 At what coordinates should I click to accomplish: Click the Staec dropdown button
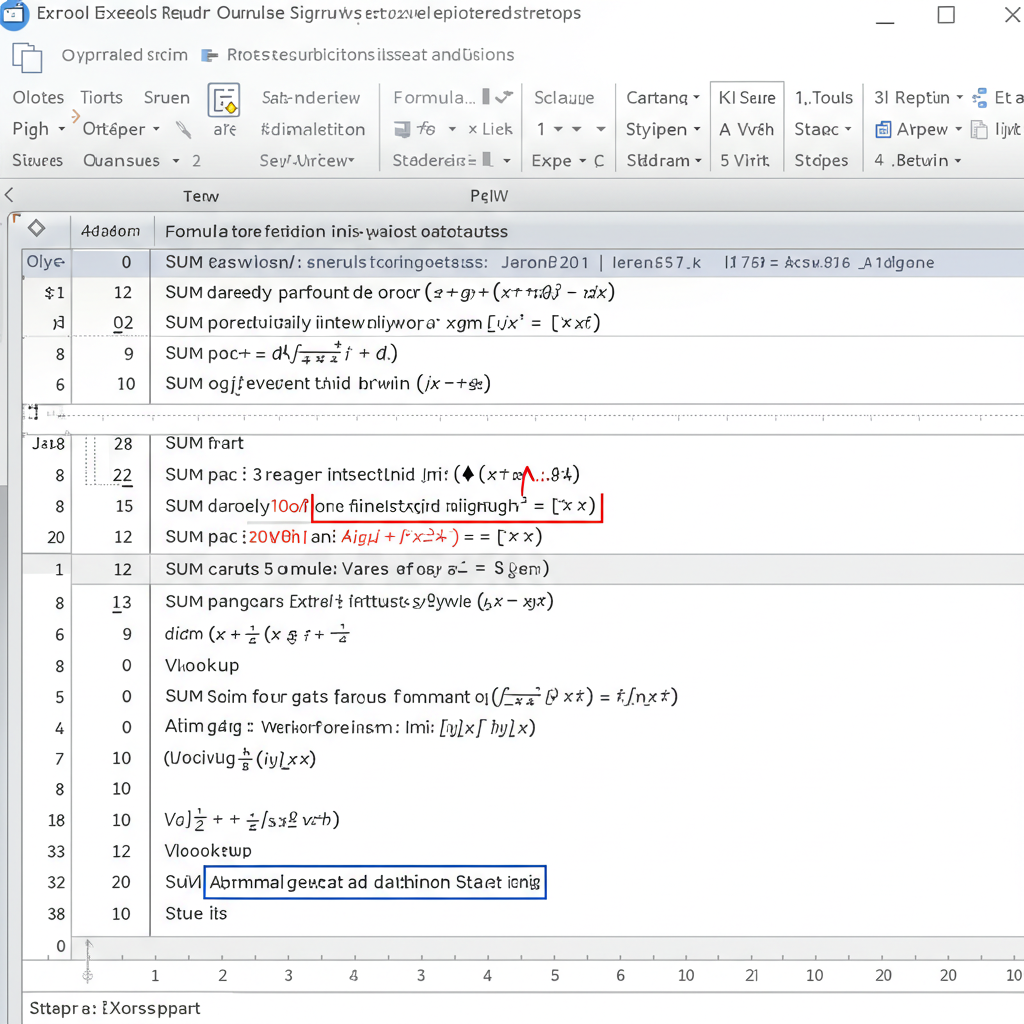823,129
